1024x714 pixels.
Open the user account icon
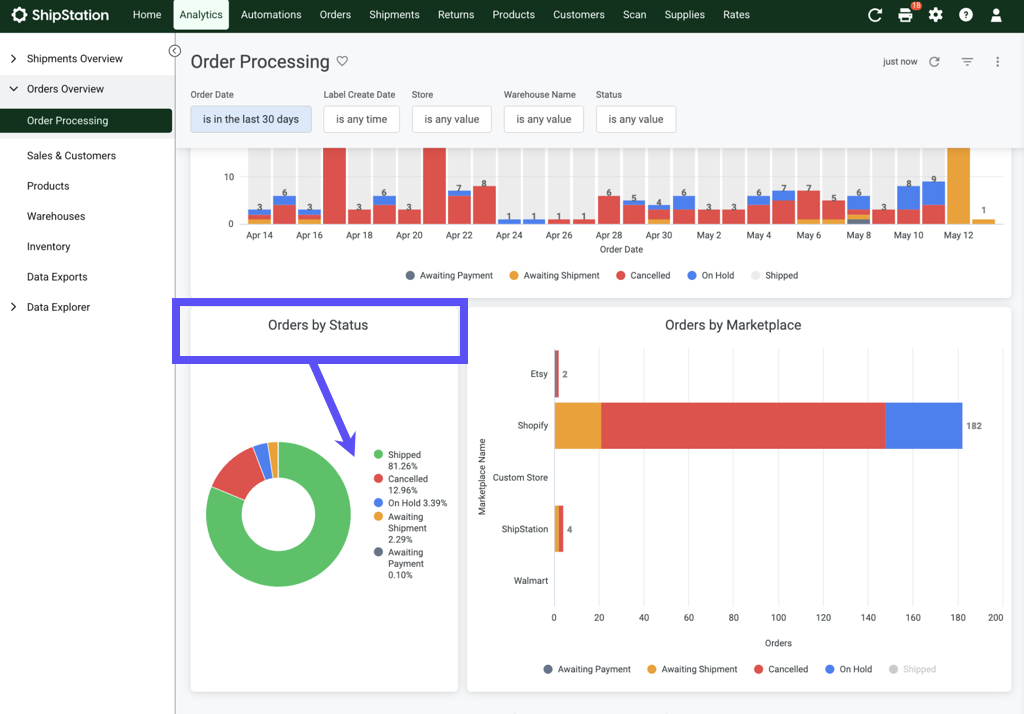click(995, 14)
